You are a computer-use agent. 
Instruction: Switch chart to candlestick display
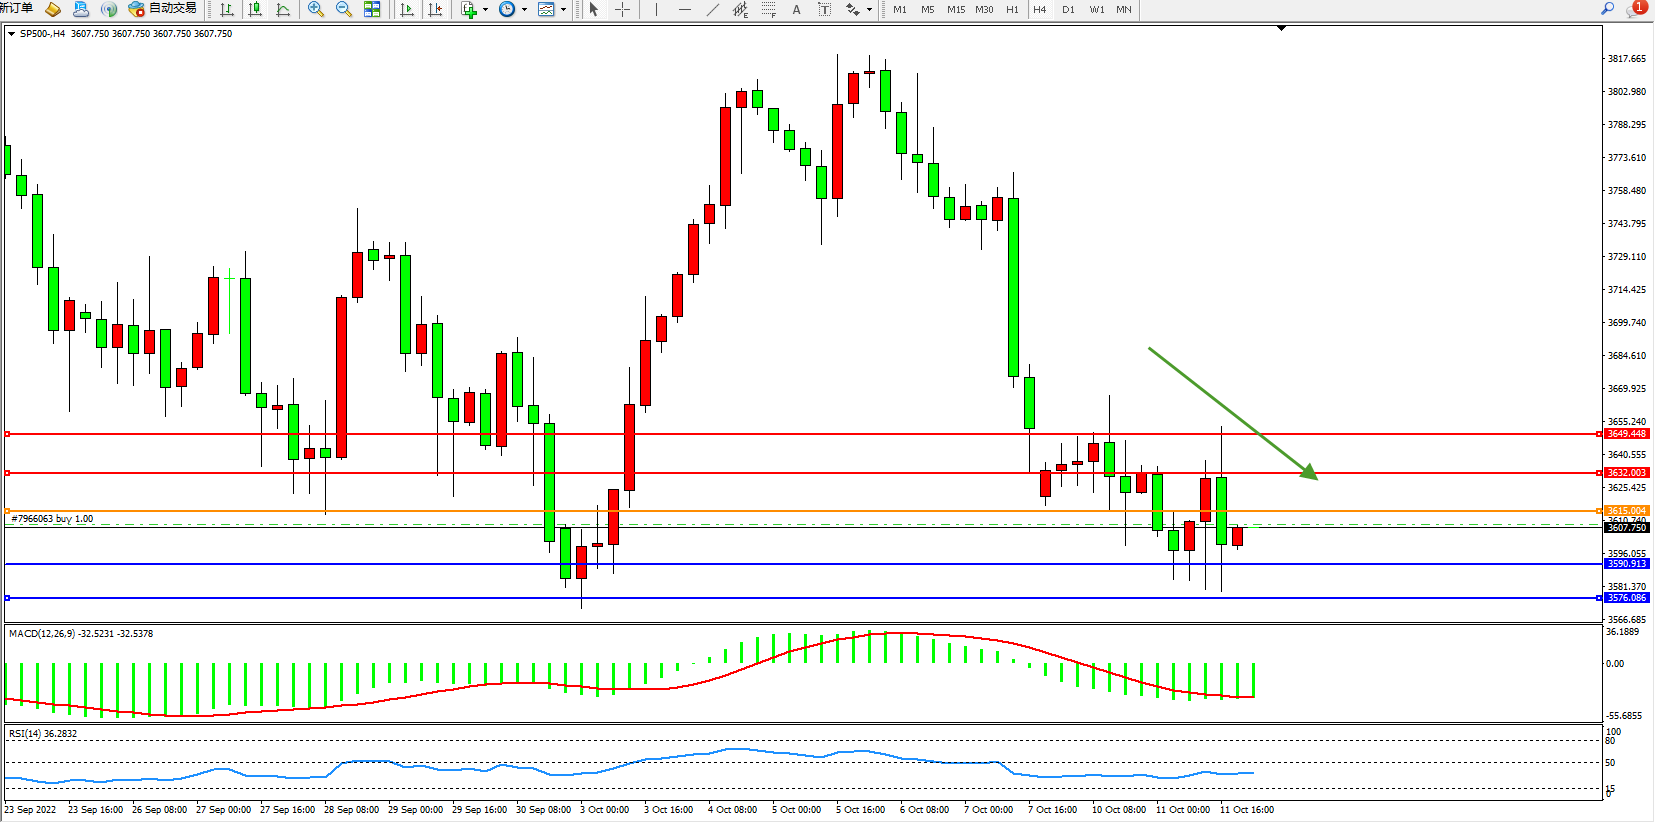(255, 9)
